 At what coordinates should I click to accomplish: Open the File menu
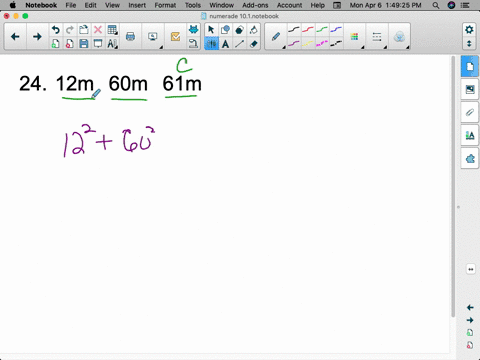pos(71,5)
